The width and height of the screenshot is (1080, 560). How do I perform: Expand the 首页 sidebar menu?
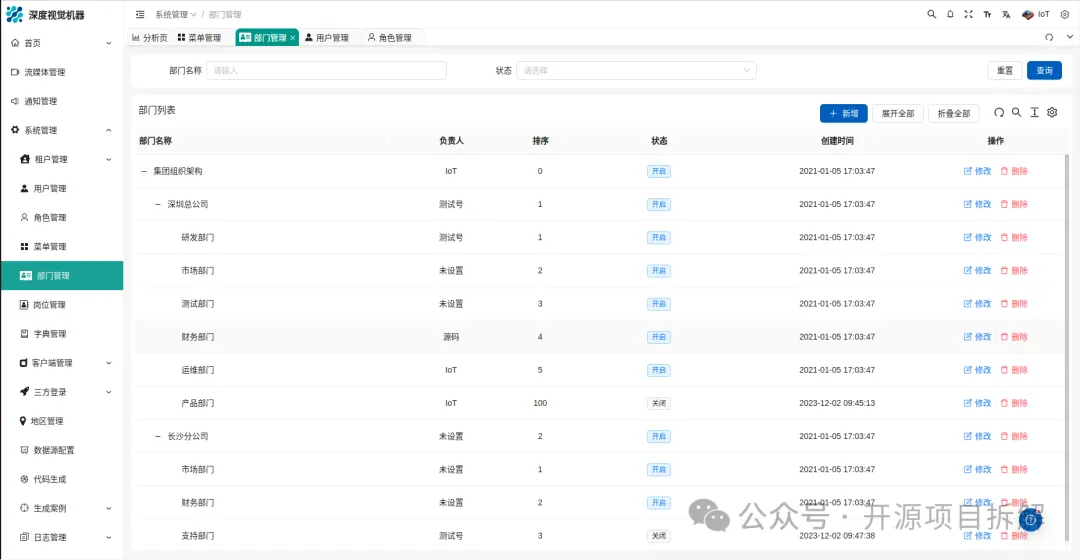pyautogui.click(x=62, y=43)
